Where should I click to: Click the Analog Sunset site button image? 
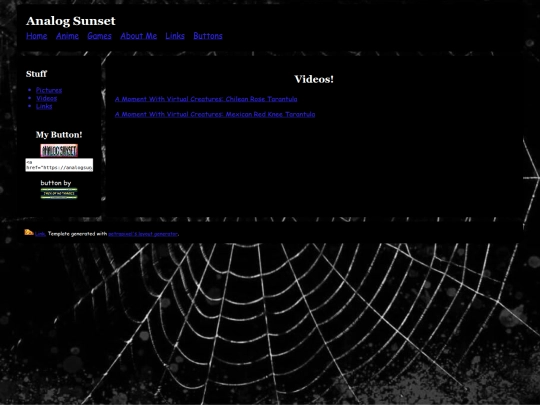(59, 150)
